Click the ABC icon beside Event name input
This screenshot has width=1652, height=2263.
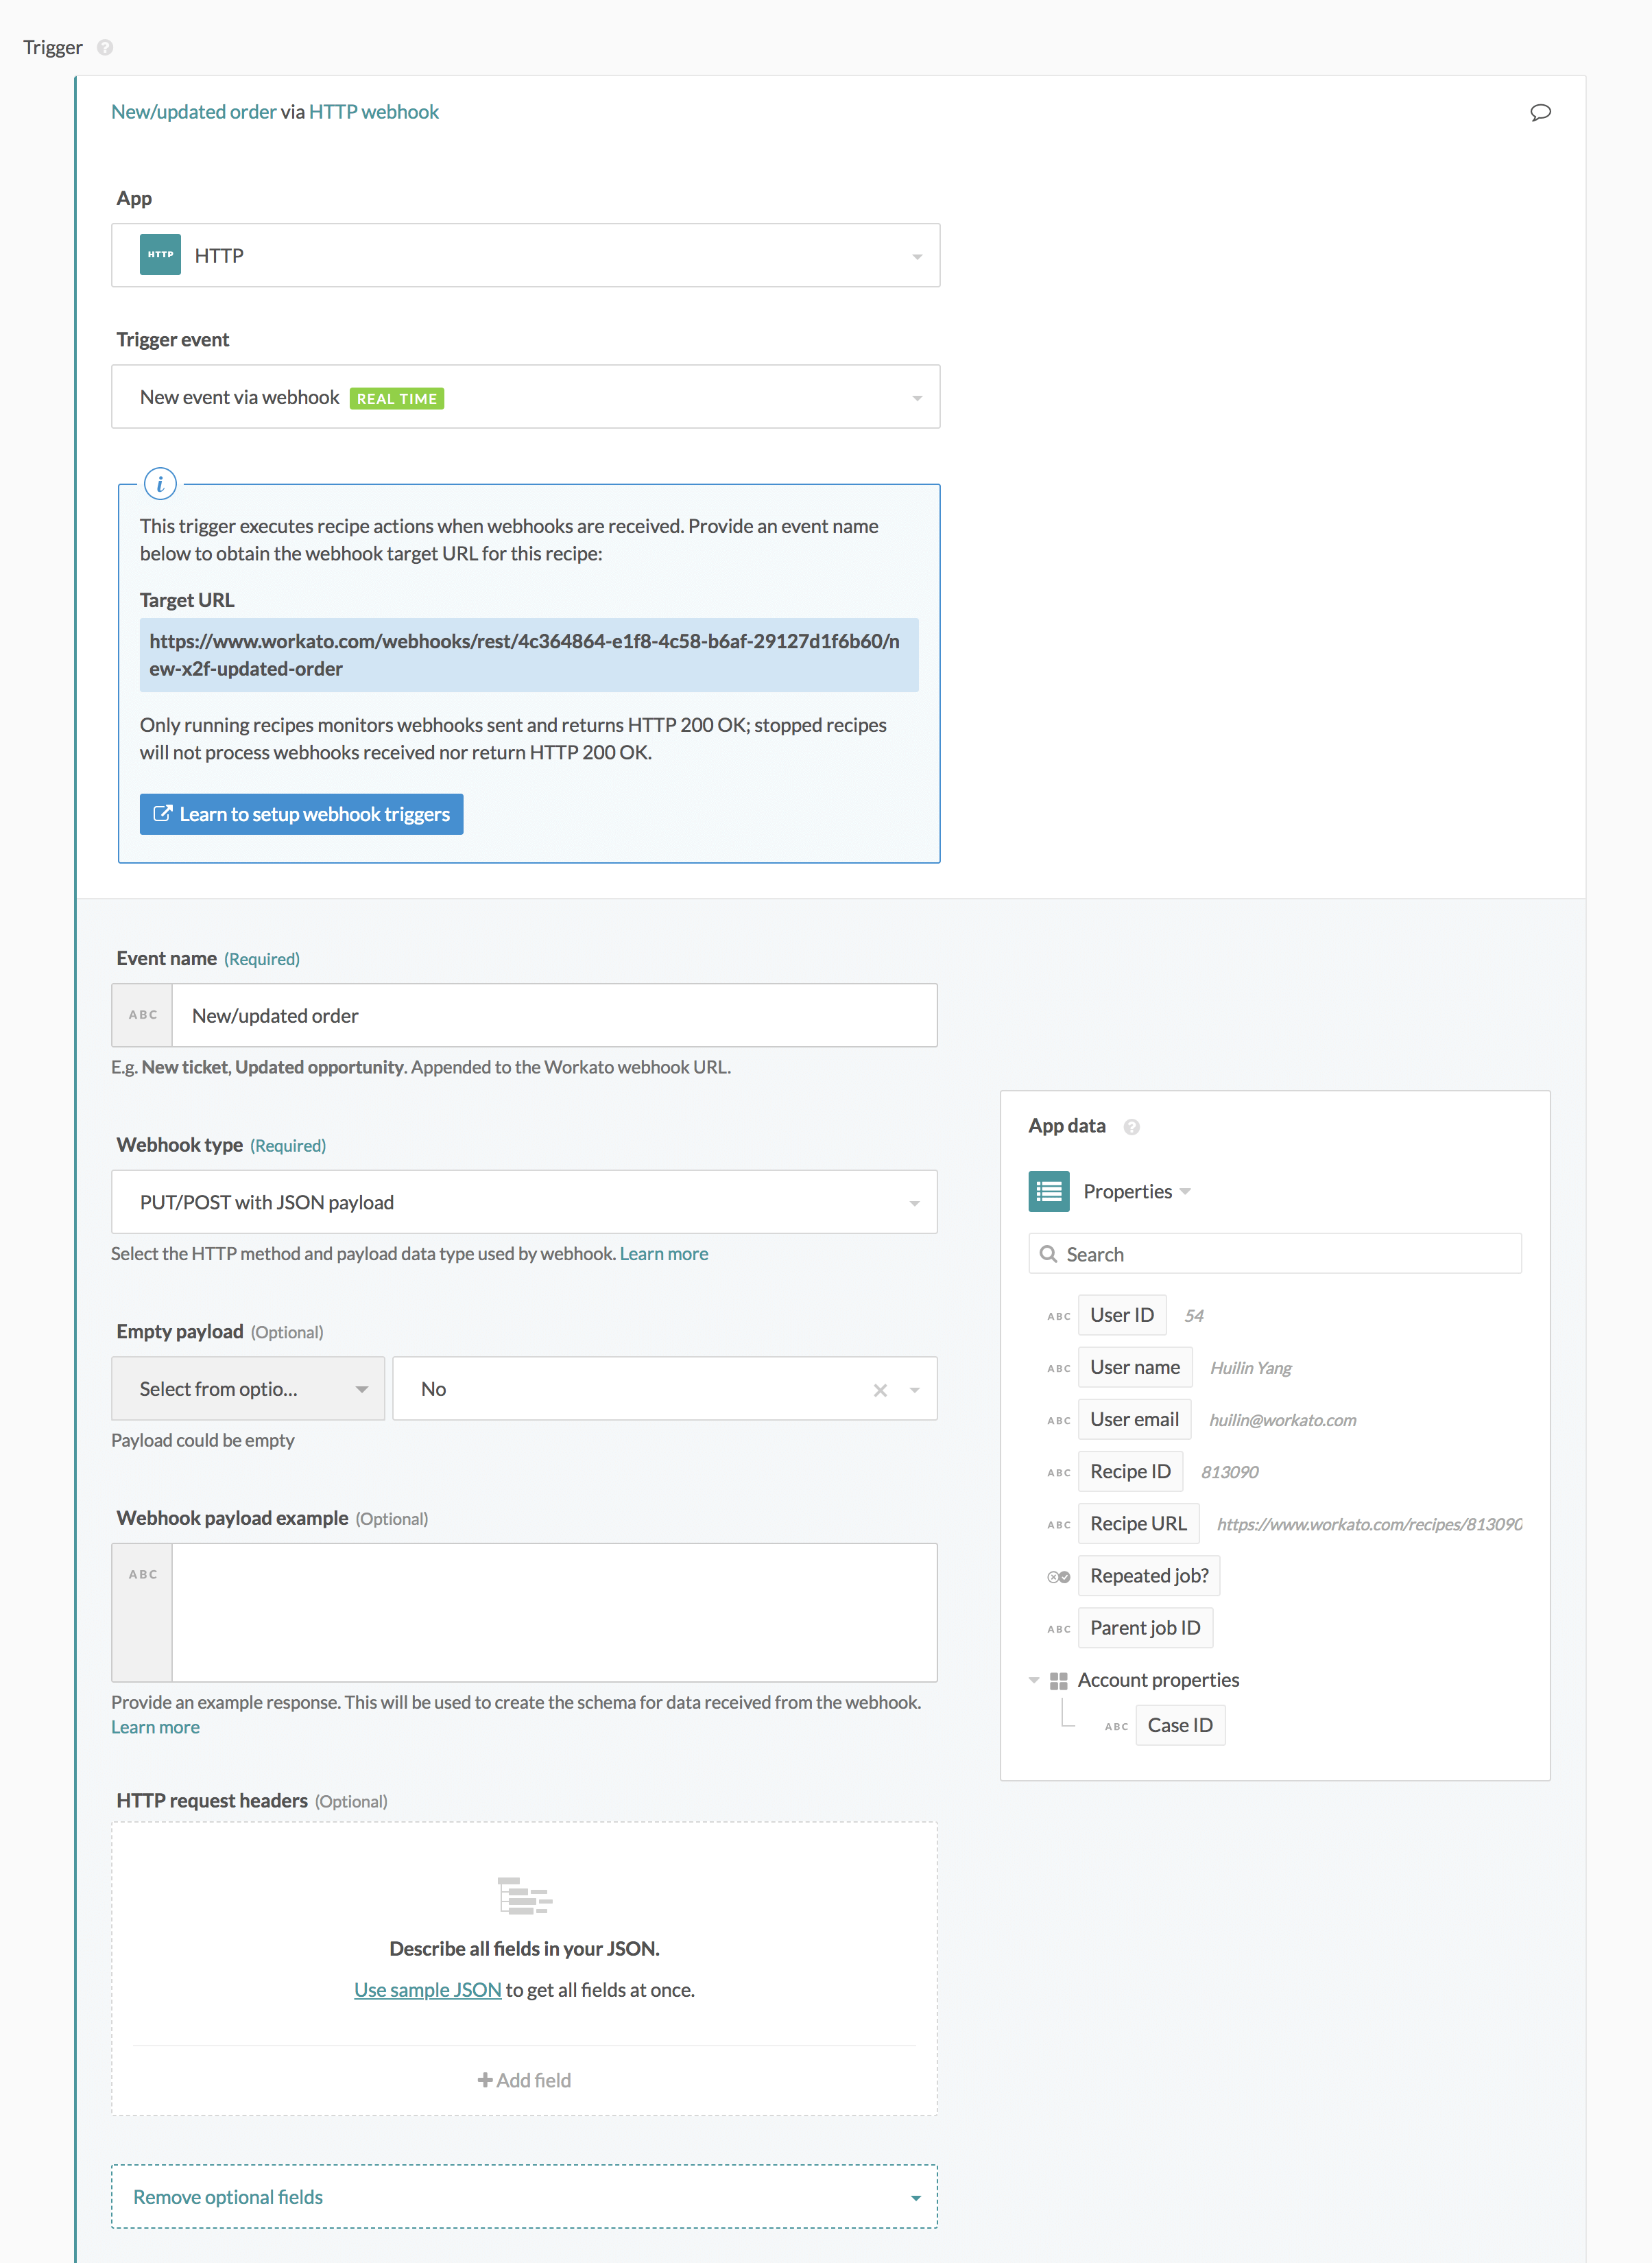pyautogui.click(x=142, y=1014)
